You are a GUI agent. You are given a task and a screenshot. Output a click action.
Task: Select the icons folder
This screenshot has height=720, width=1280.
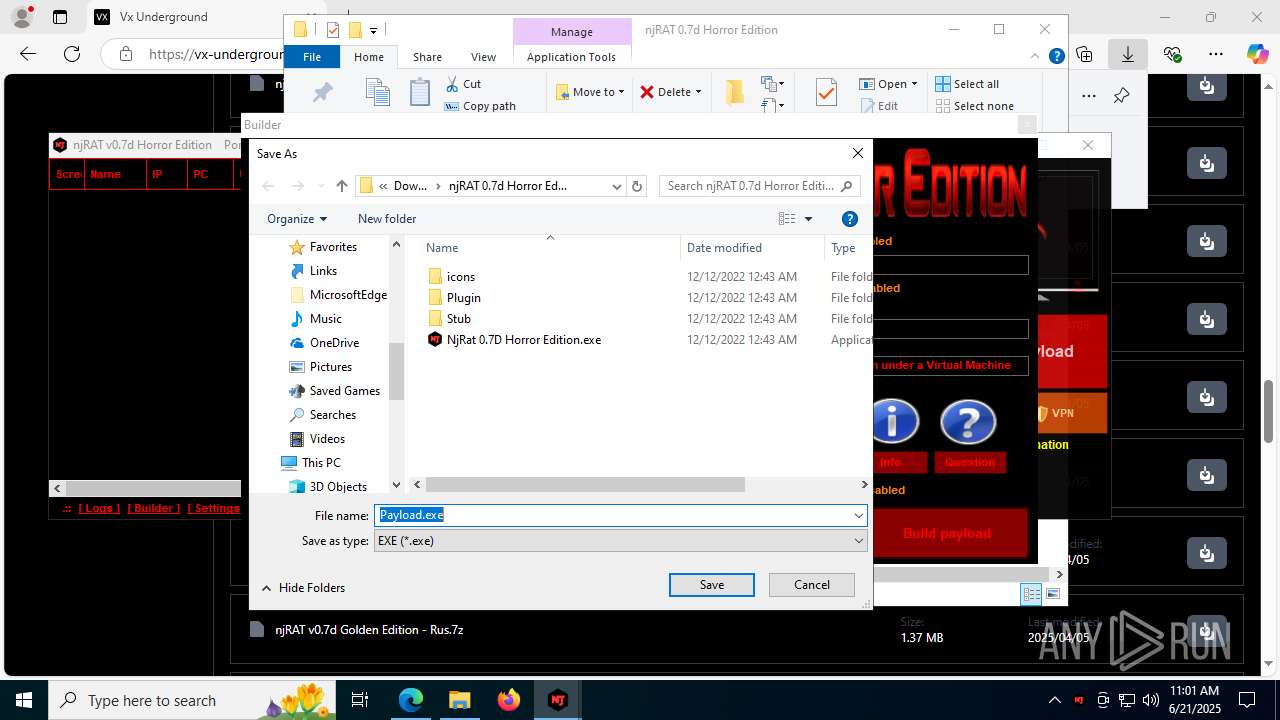pyautogui.click(x=461, y=277)
